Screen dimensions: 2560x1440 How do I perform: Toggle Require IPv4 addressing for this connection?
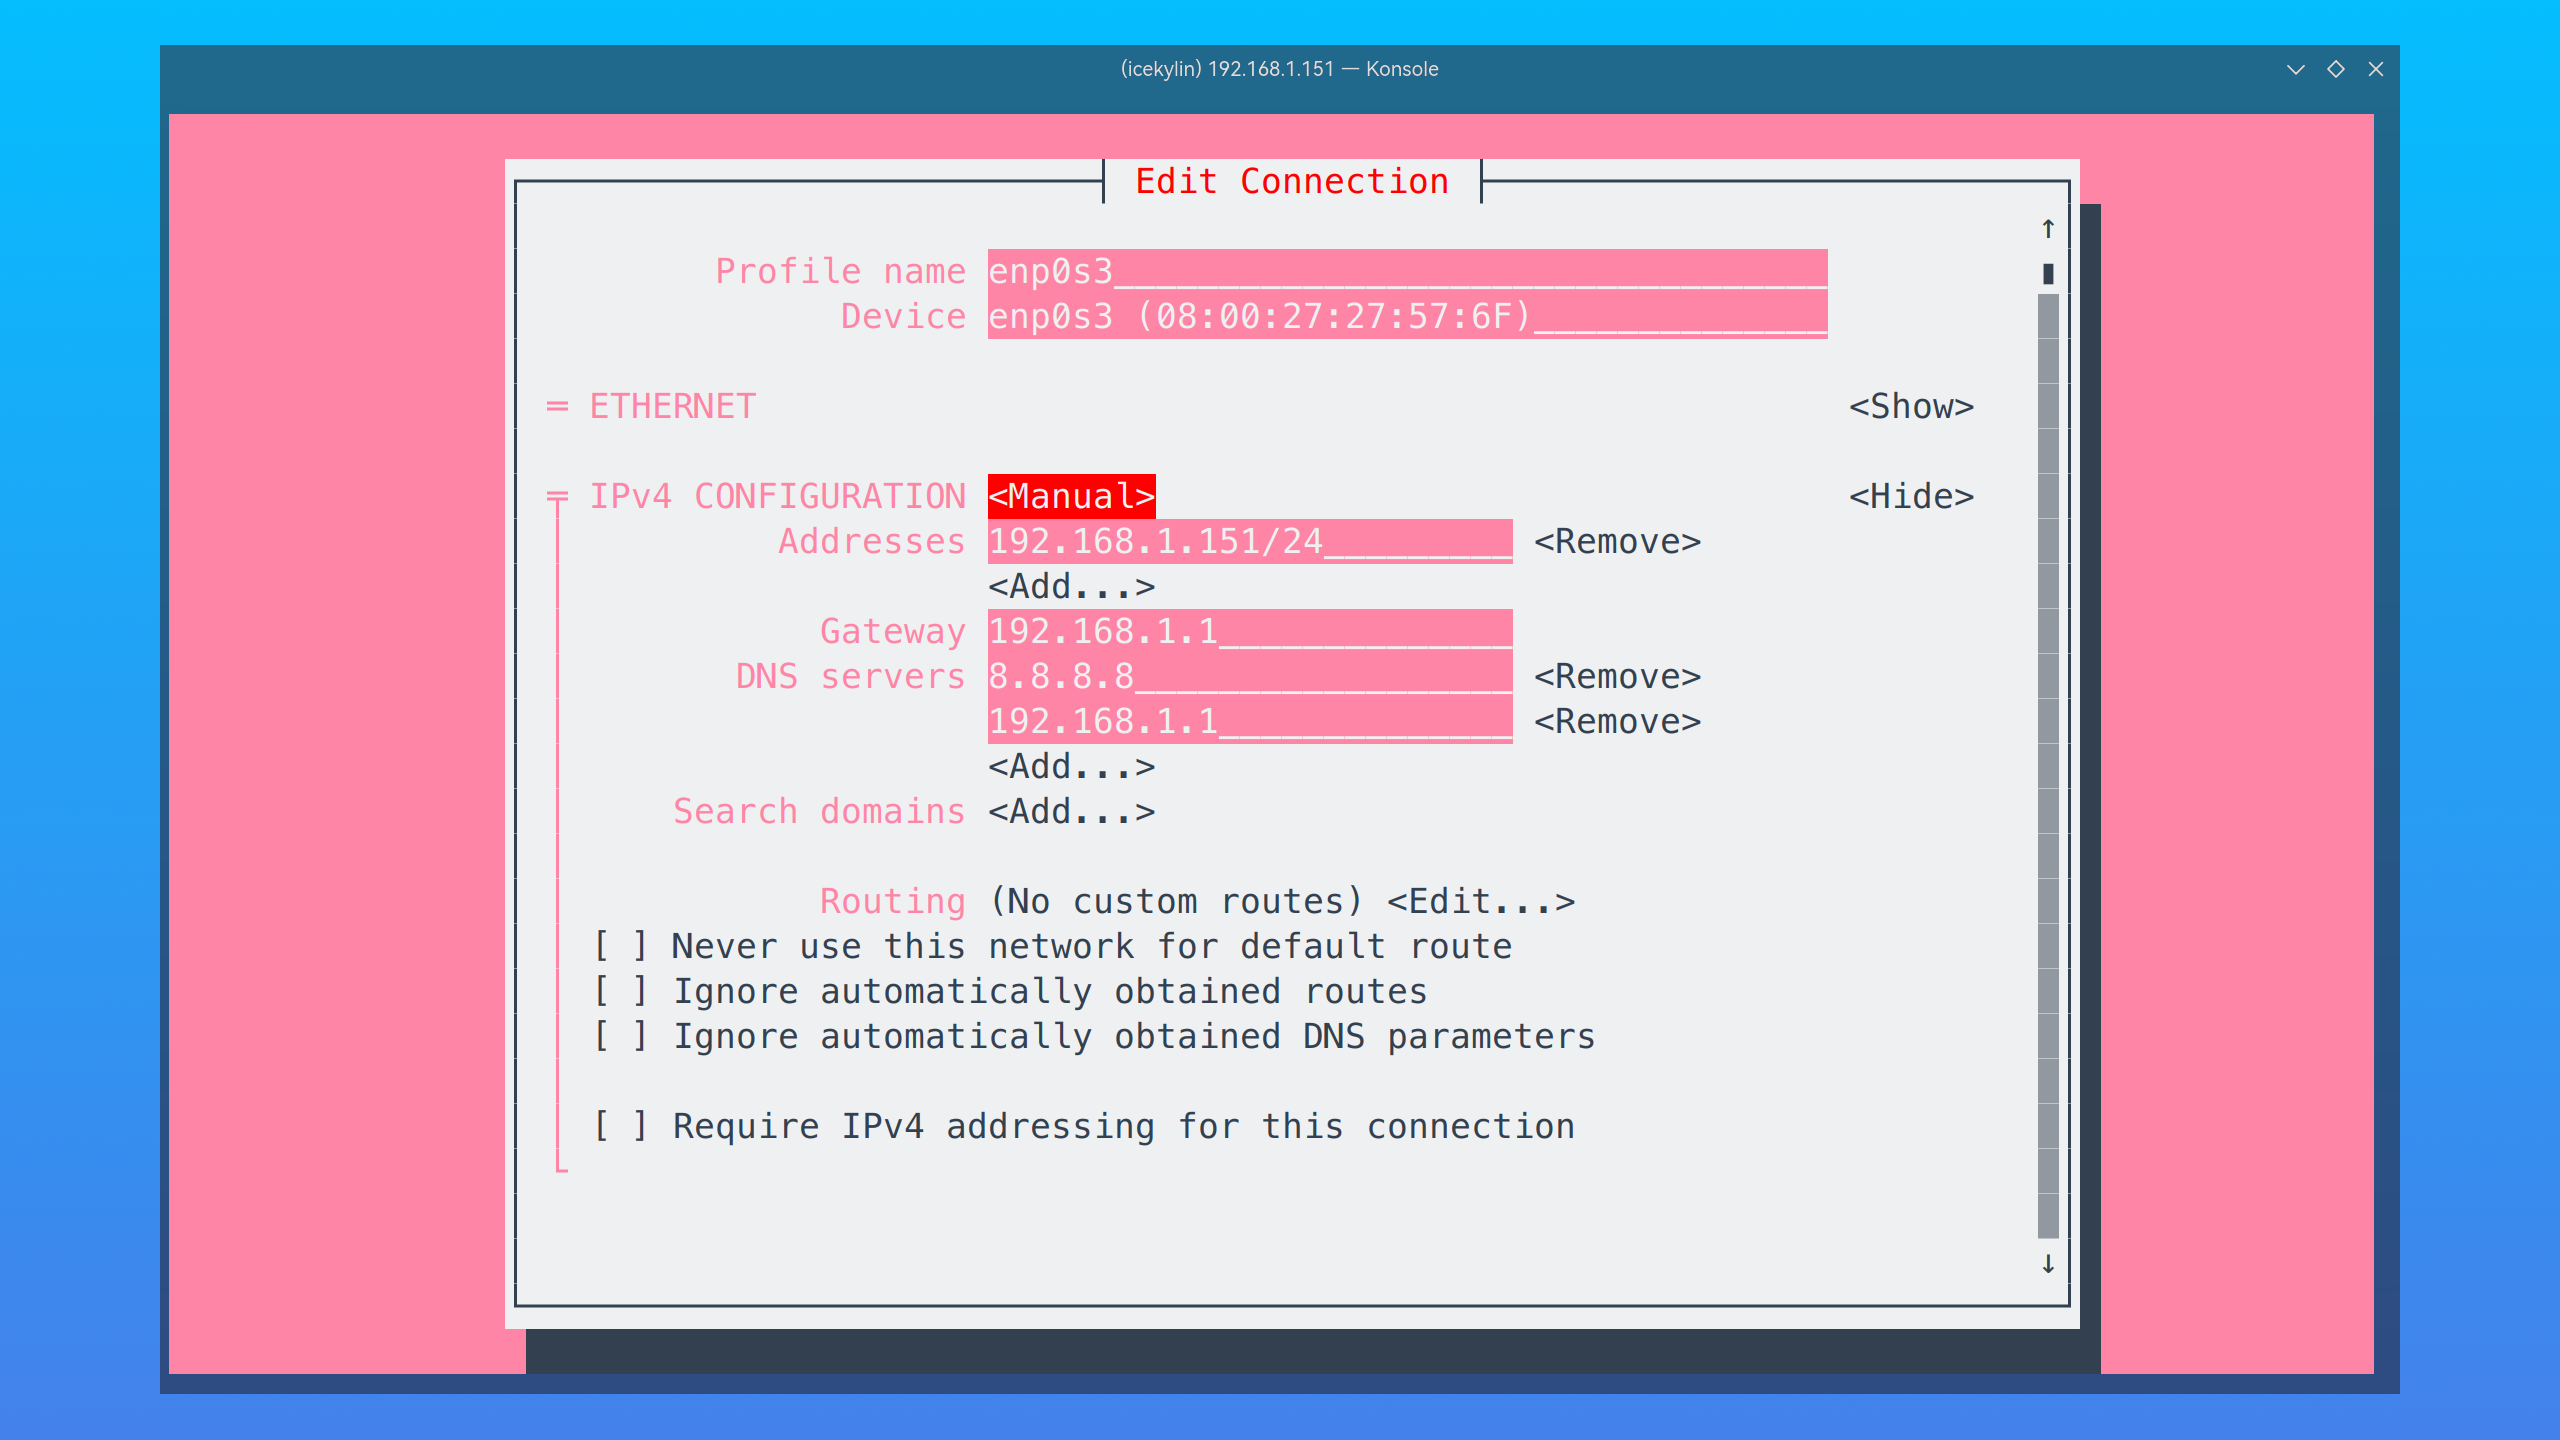click(x=1084, y=1126)
